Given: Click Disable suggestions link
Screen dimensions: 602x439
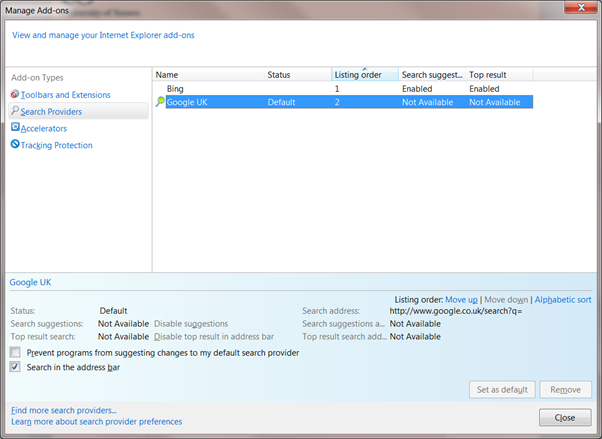Looking at the screenshot, I should [x=191, y=324].
